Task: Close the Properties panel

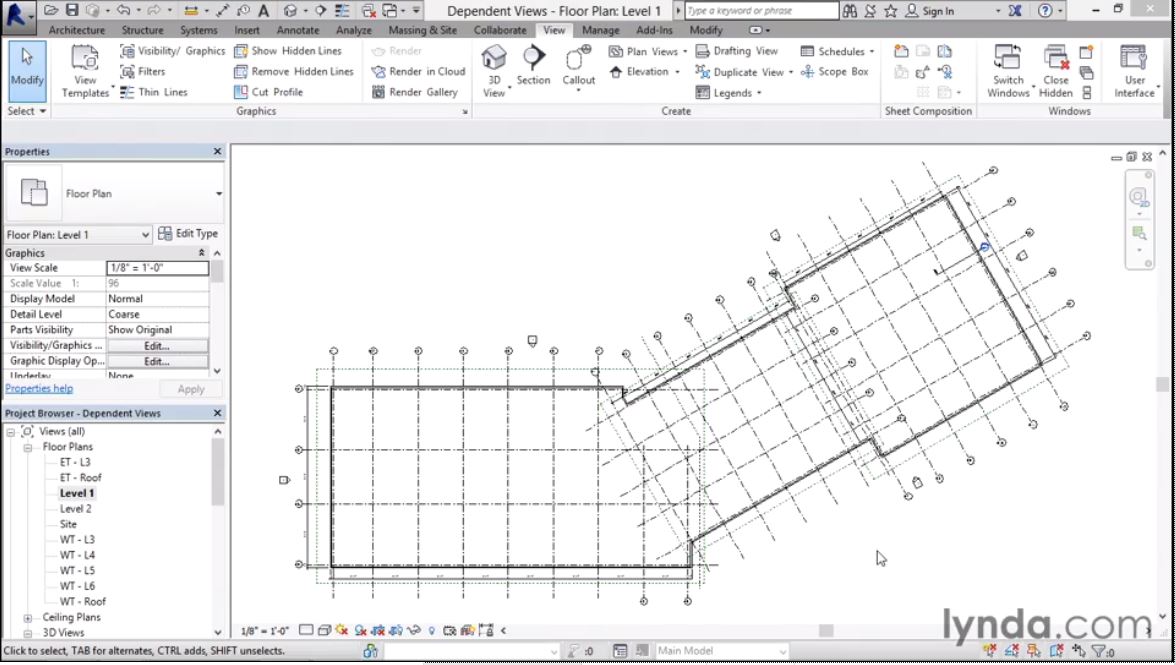Action: [218, 151]
